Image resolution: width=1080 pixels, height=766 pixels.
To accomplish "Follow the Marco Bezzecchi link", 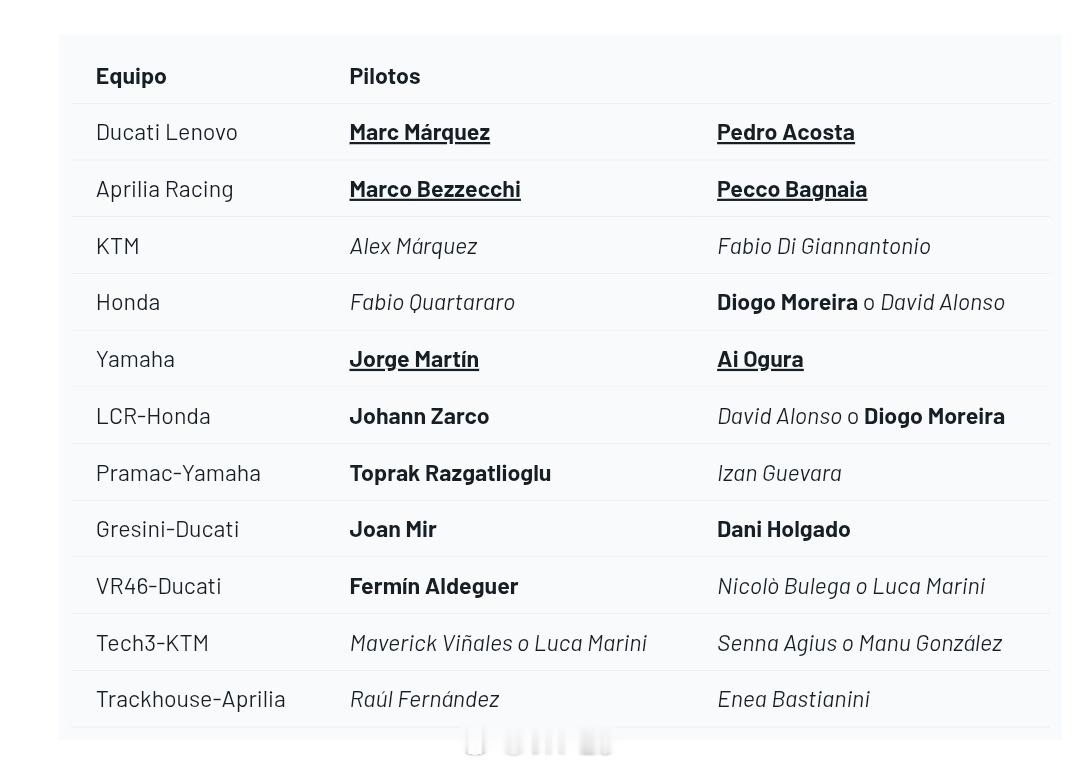I will click(435, 189).
